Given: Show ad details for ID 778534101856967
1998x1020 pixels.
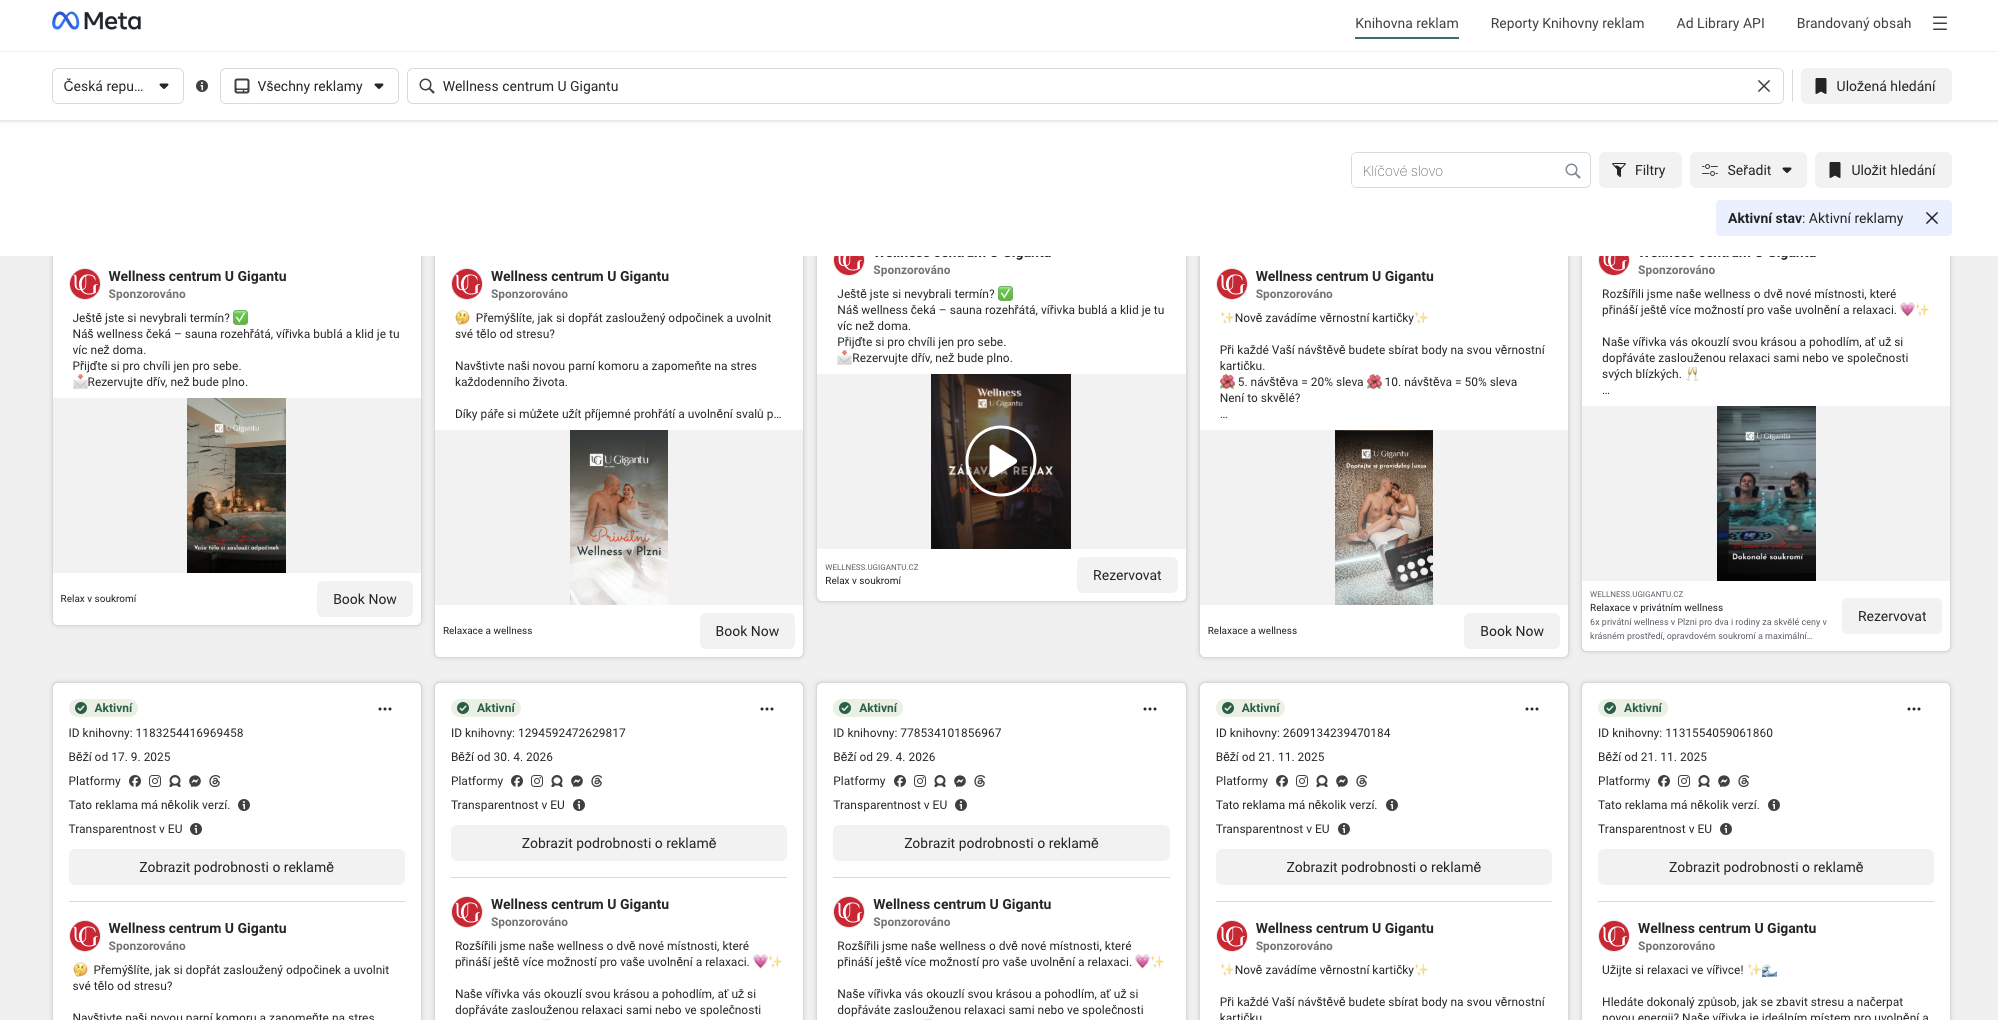Looking at the screenshot, I should pos(1001,843).
